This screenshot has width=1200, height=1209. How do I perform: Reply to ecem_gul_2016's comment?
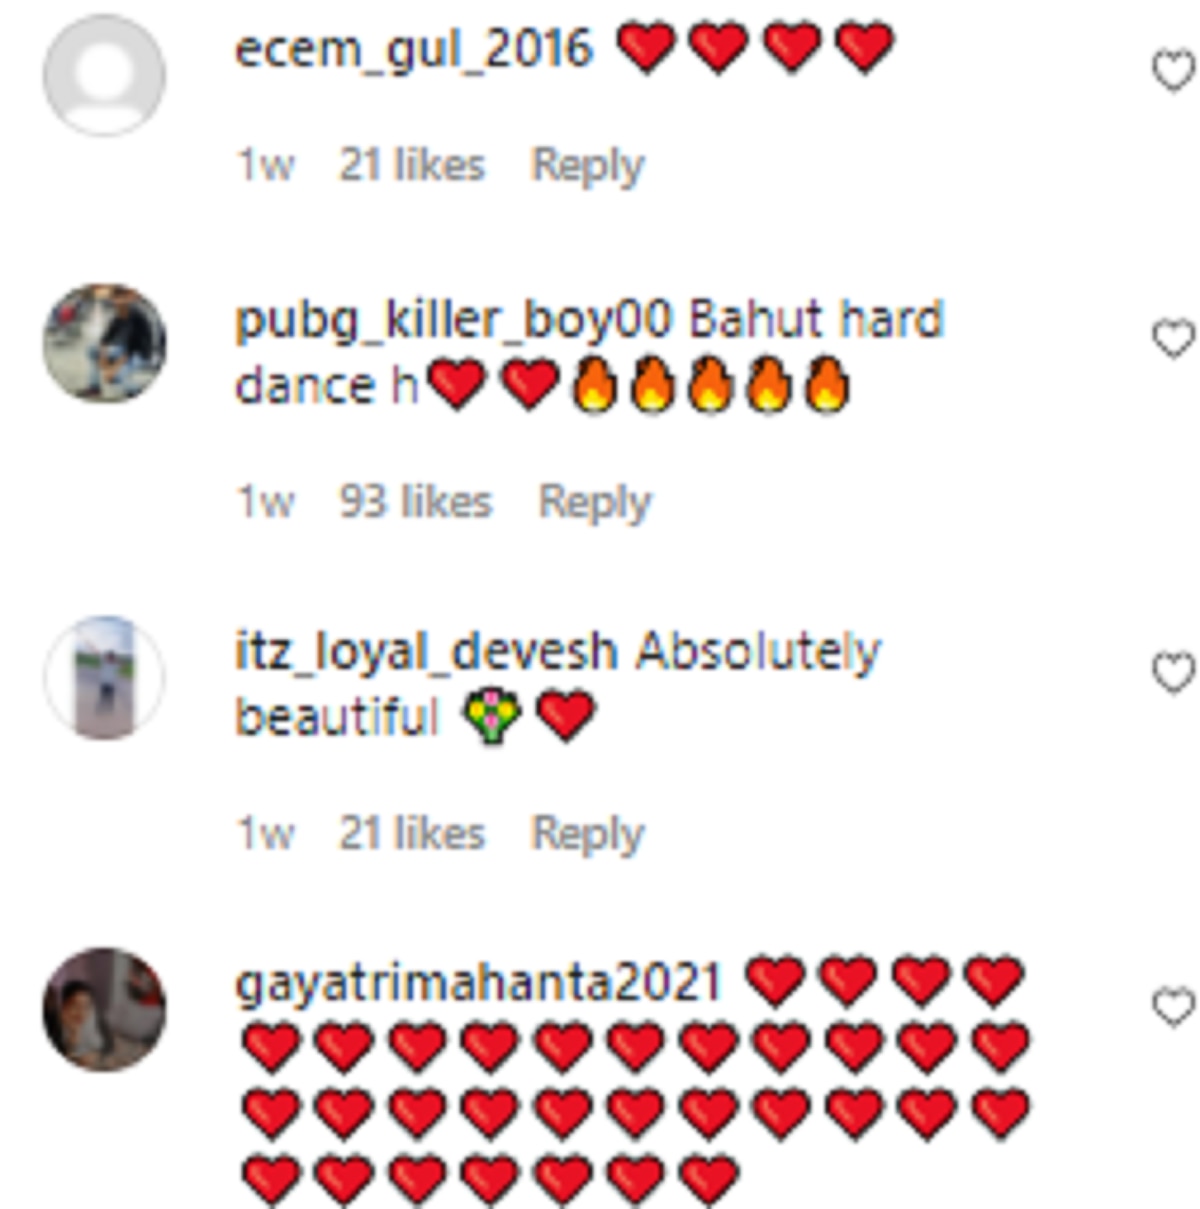point(588,165)
